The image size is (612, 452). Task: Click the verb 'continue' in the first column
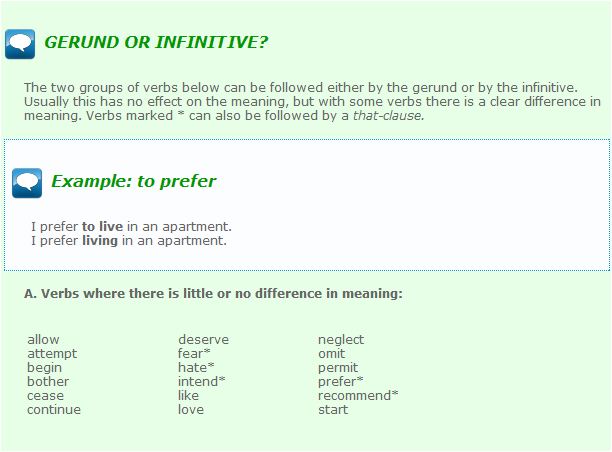[54, 410]
